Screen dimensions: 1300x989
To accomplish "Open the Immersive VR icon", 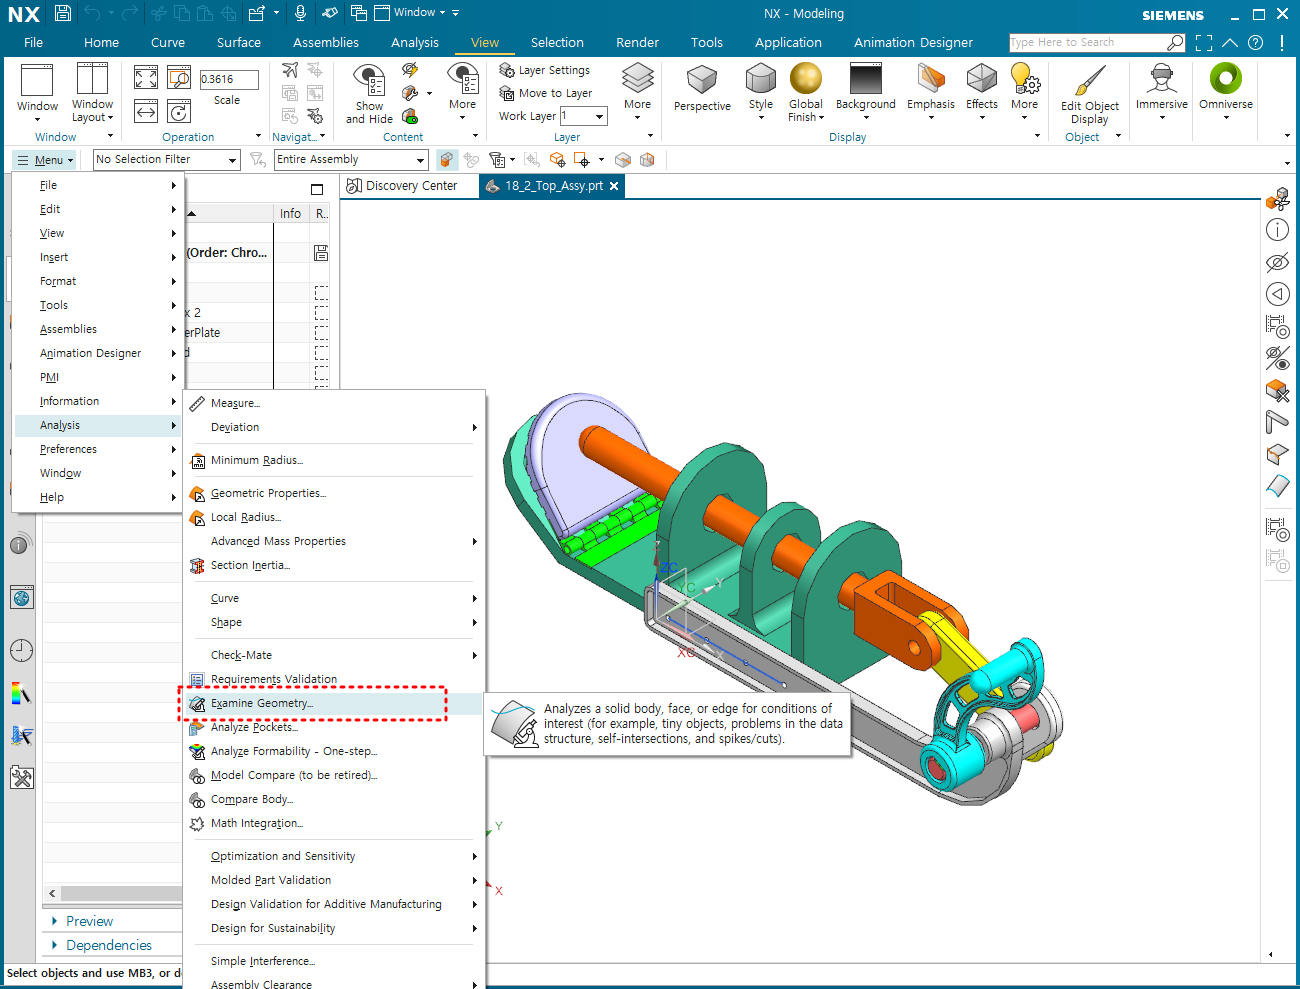I will (x=1161, y=78).
